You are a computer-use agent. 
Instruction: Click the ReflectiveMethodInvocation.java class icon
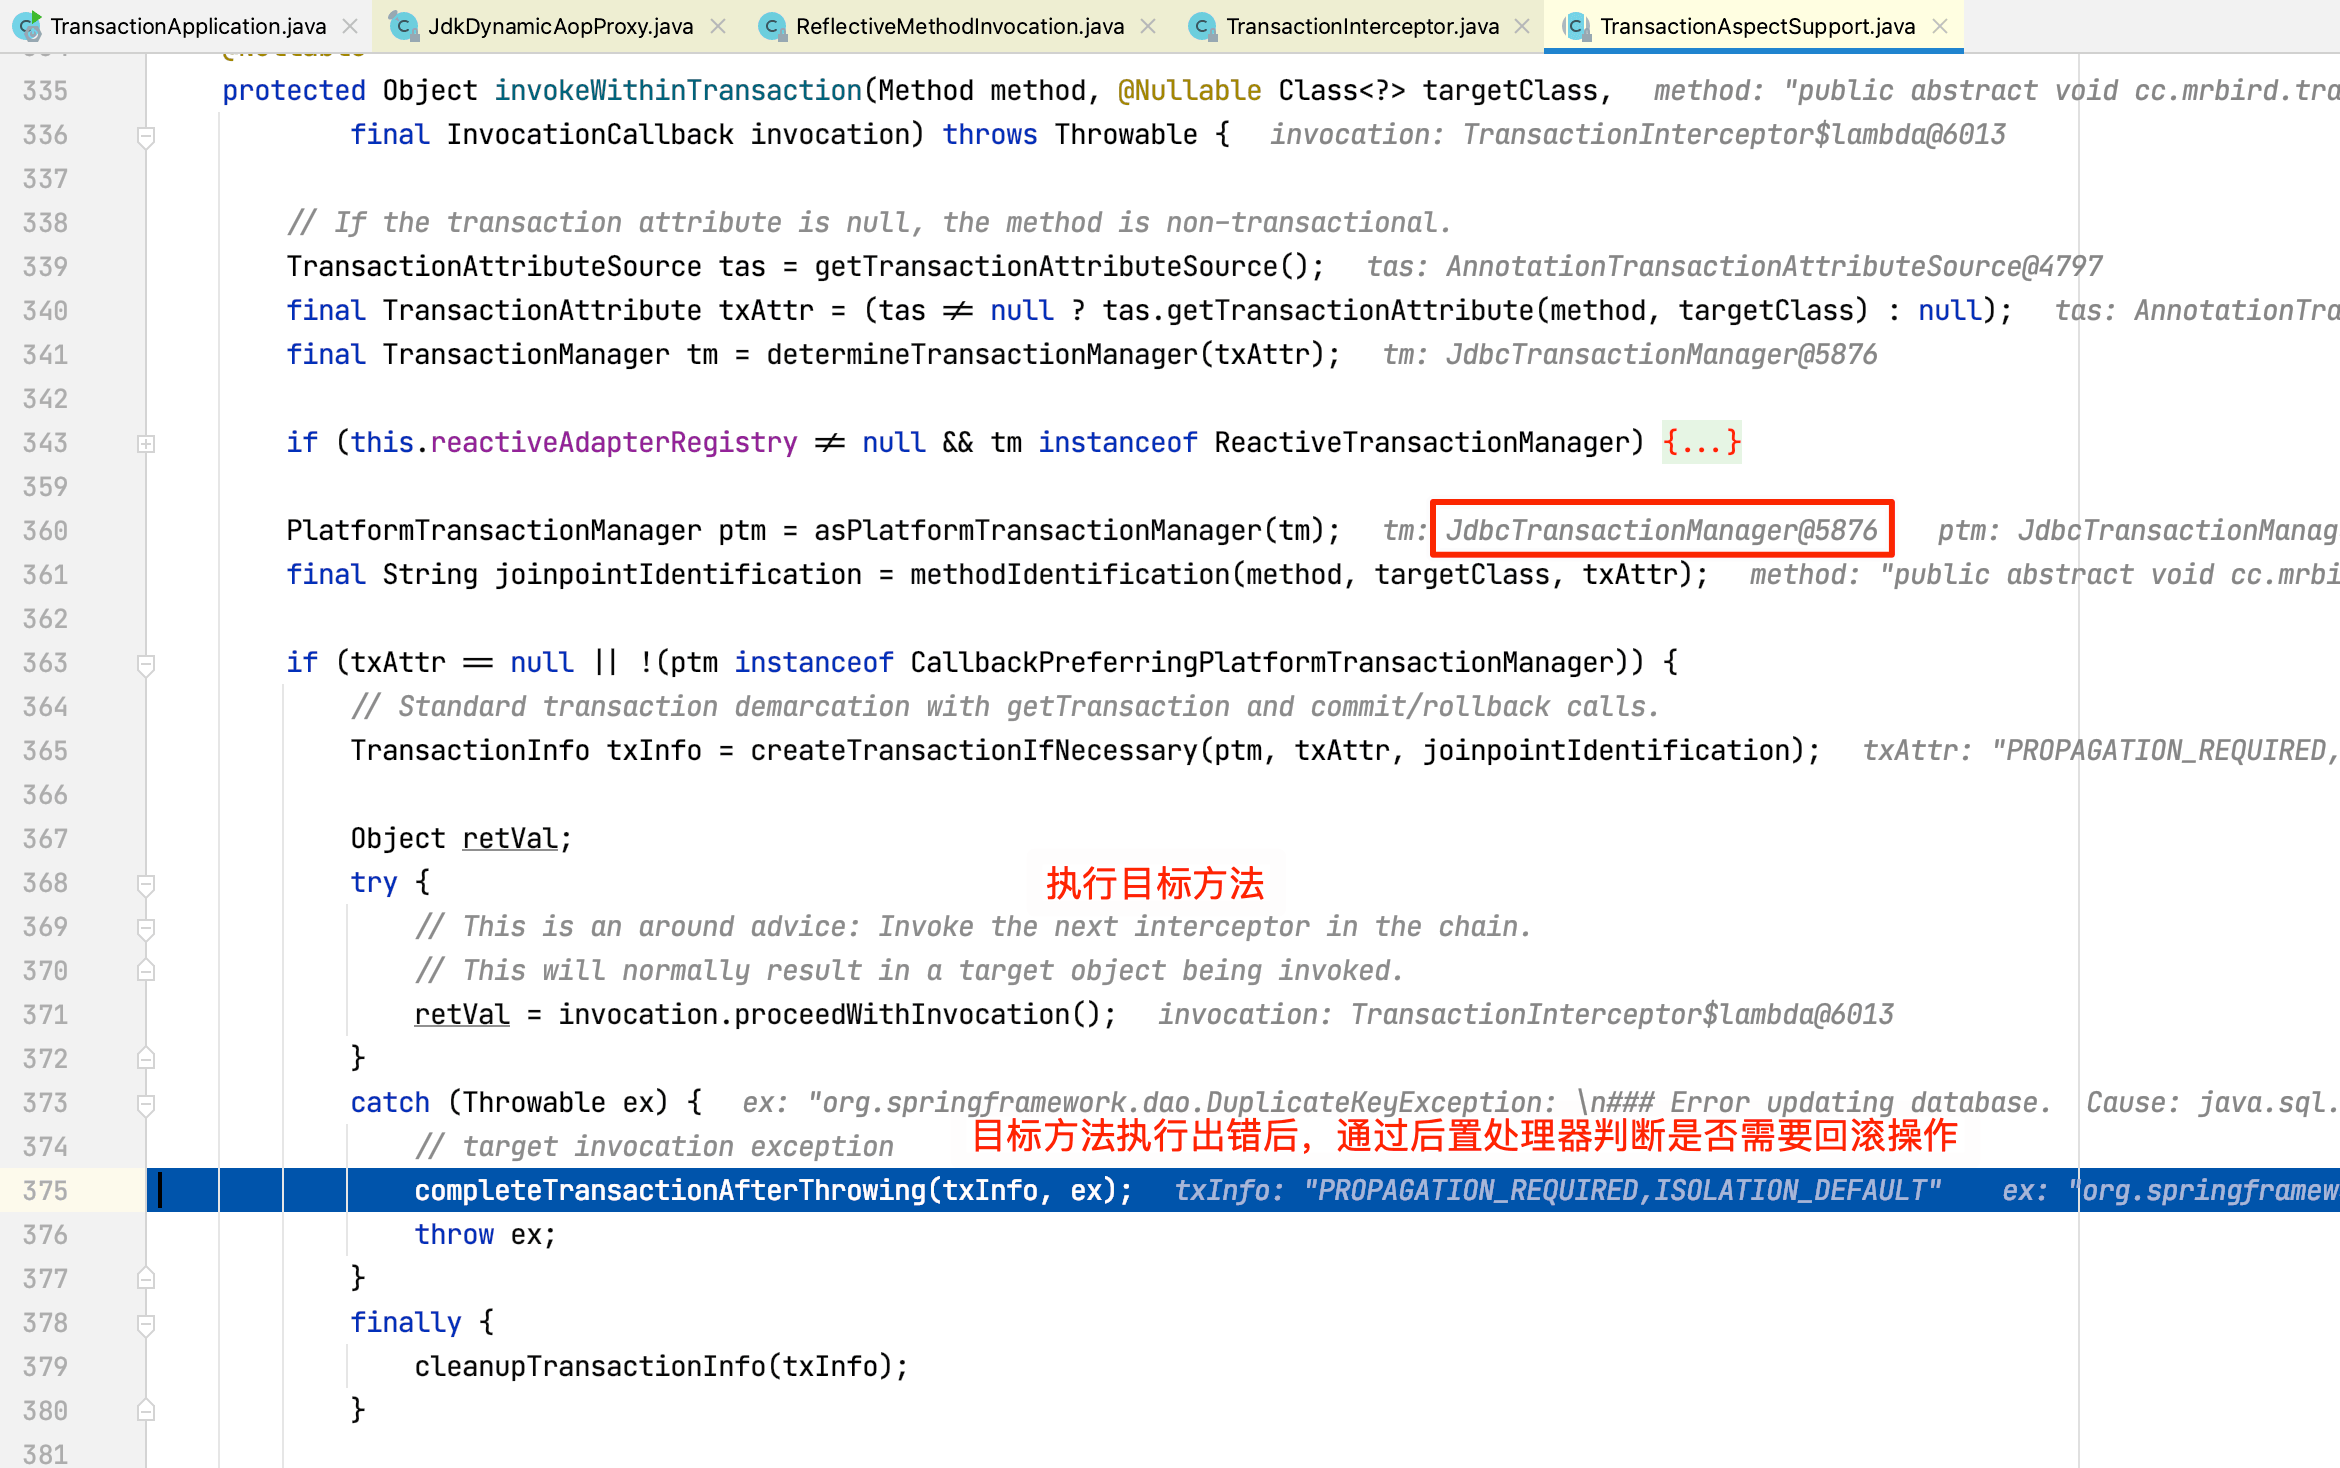[771, 26]
